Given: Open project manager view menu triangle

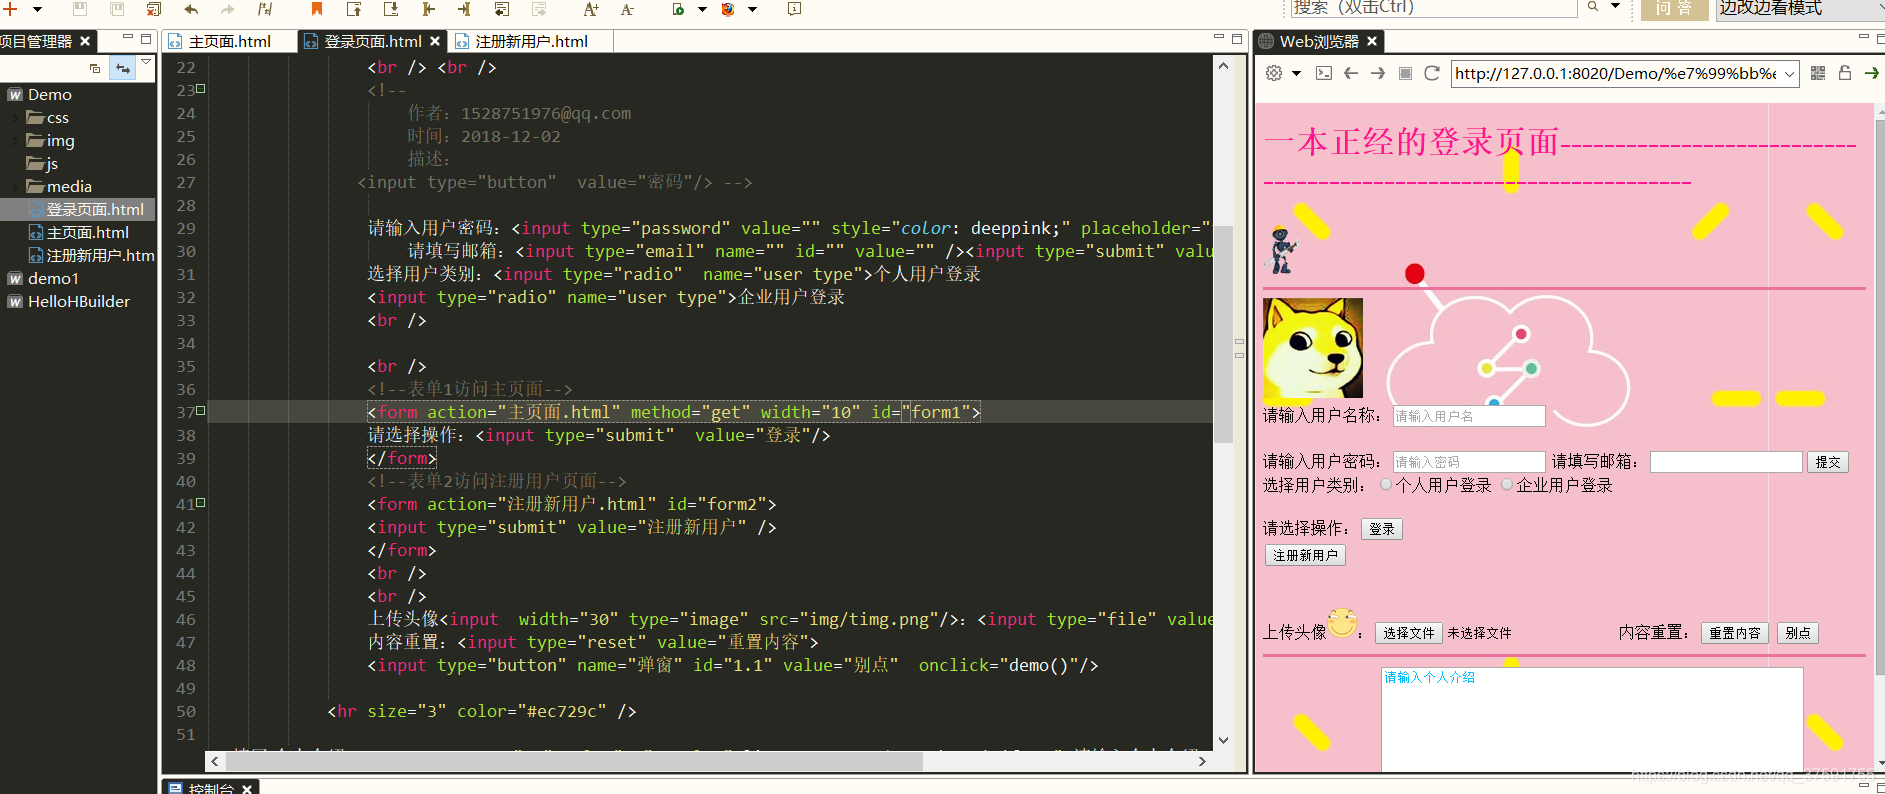Looking at the screenshot, I should point(146,62).
